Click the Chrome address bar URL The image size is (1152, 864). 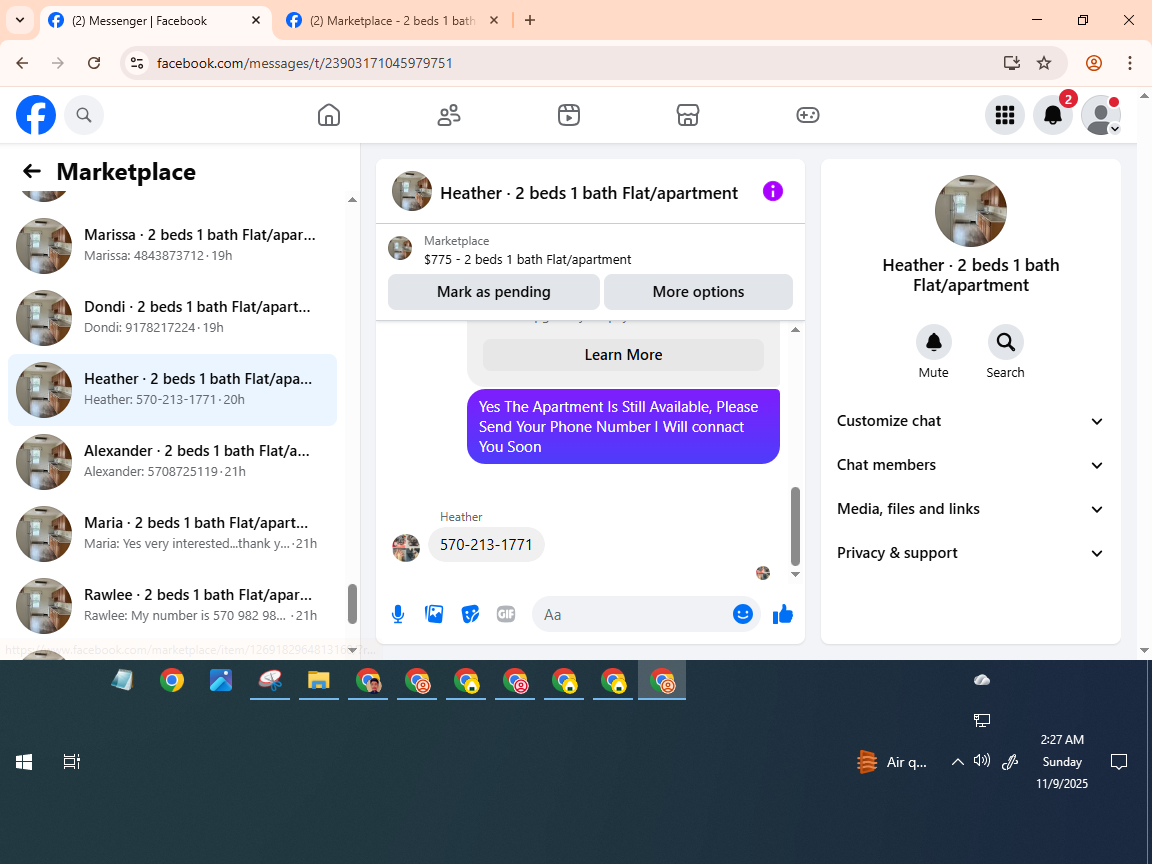[x=304, y=63]
